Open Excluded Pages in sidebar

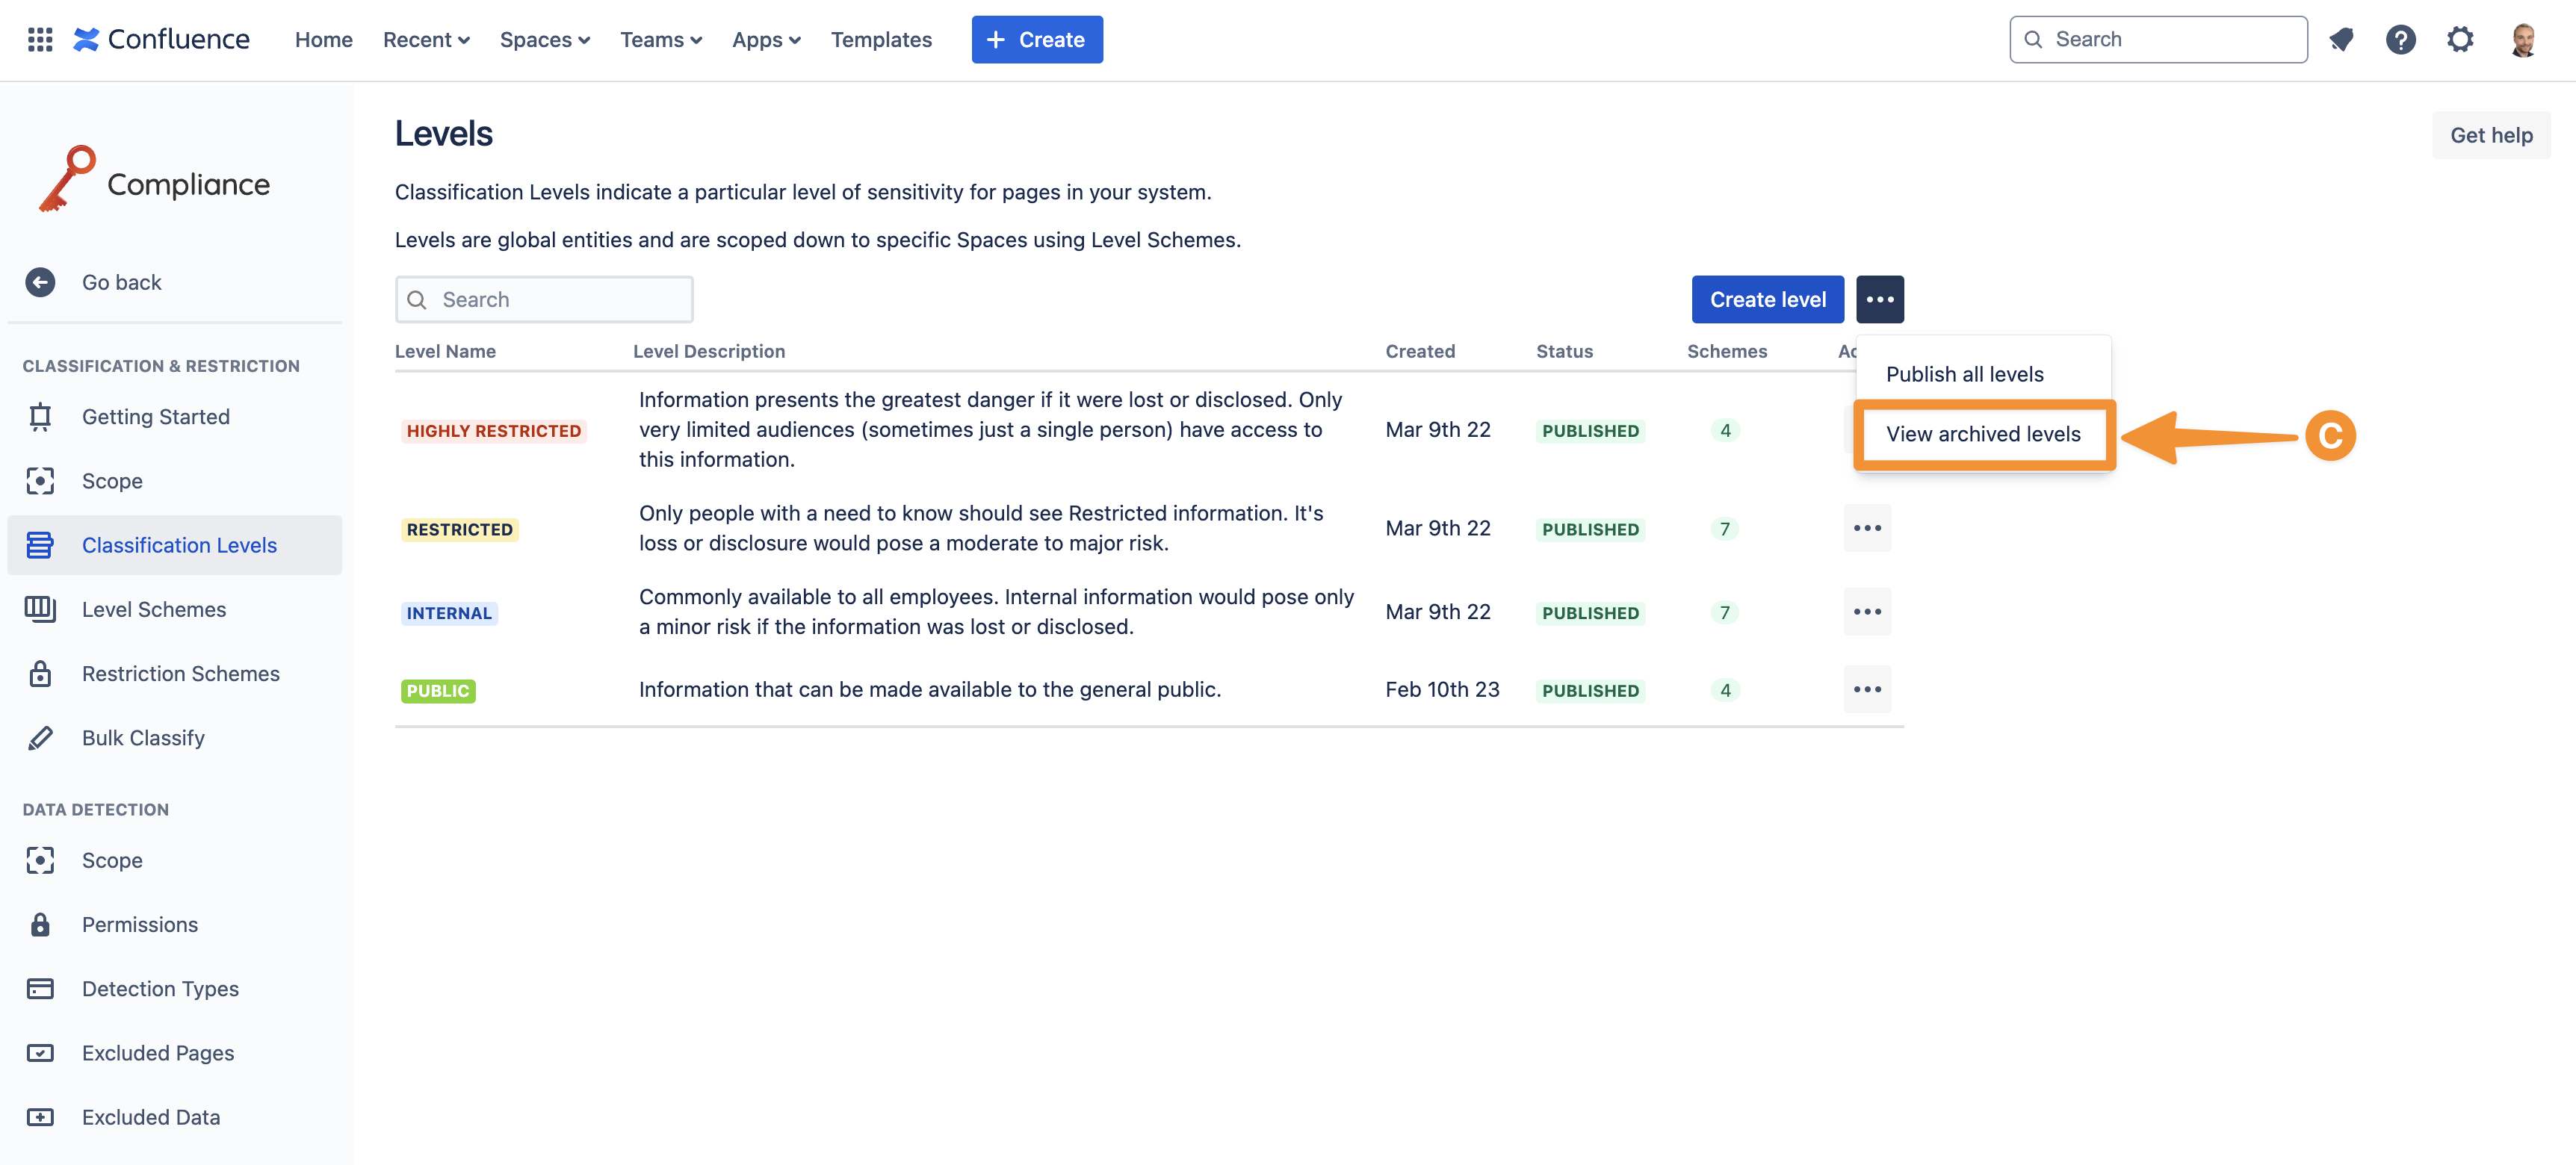coord(158,1053)
